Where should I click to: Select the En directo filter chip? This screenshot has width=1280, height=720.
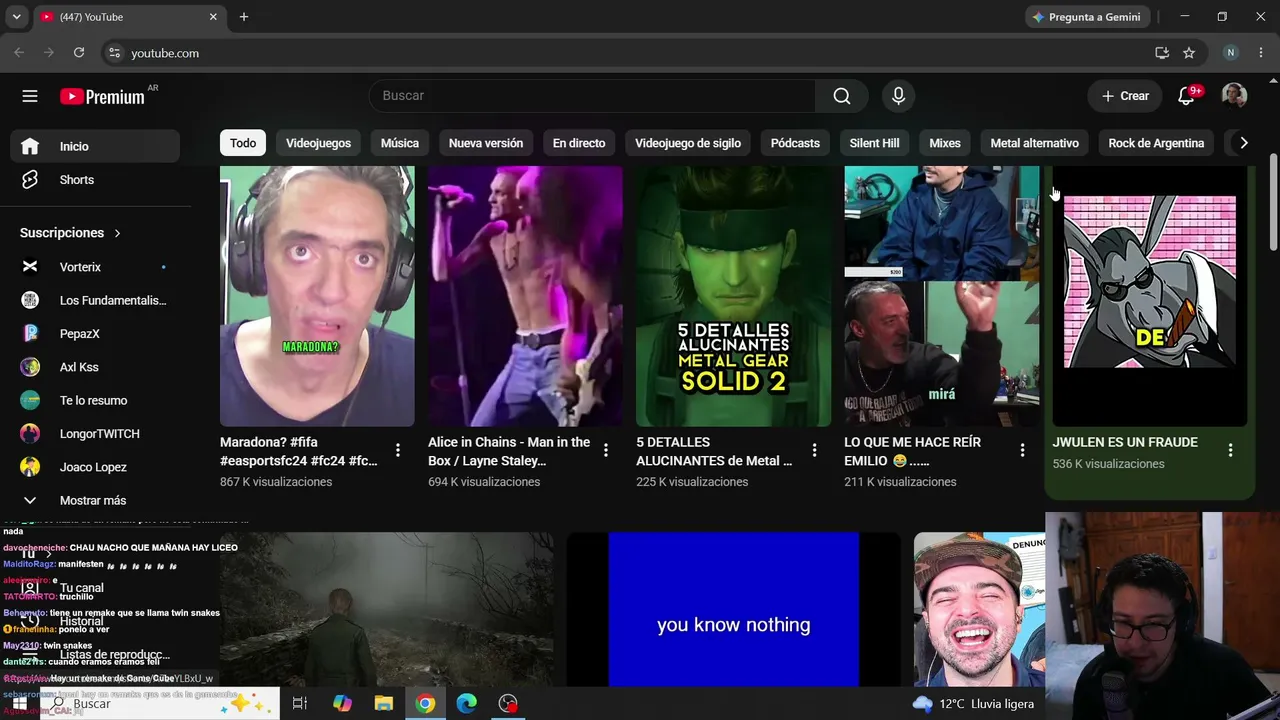coord(579,143)
